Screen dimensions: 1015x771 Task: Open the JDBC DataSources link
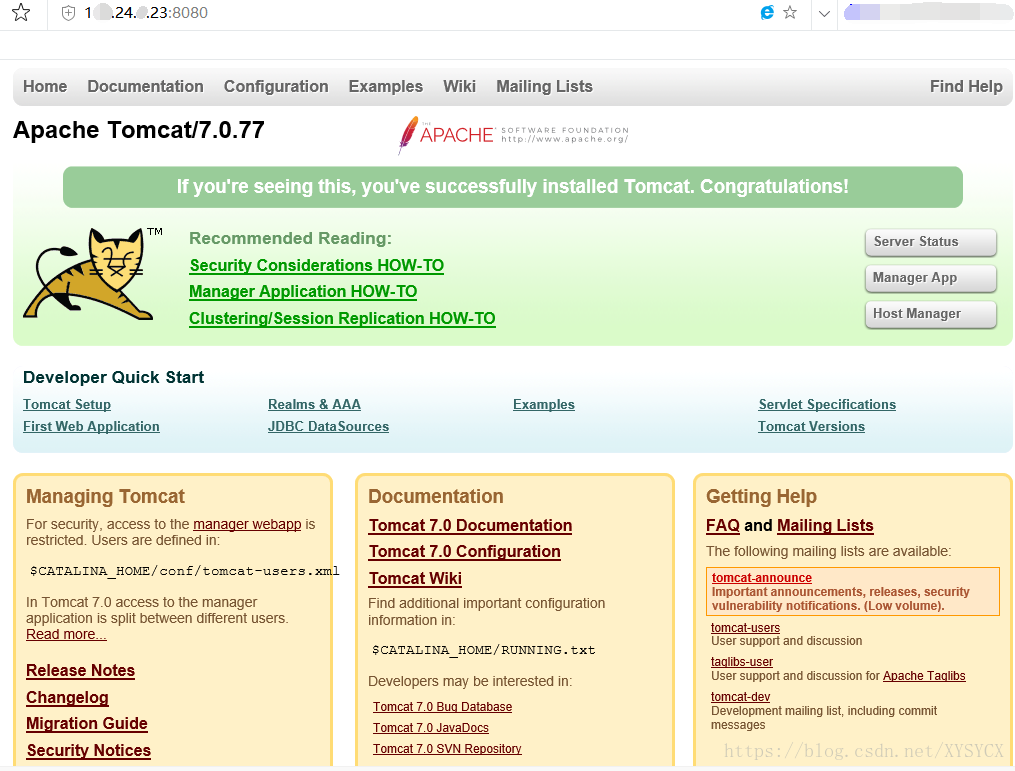[328, 427]
